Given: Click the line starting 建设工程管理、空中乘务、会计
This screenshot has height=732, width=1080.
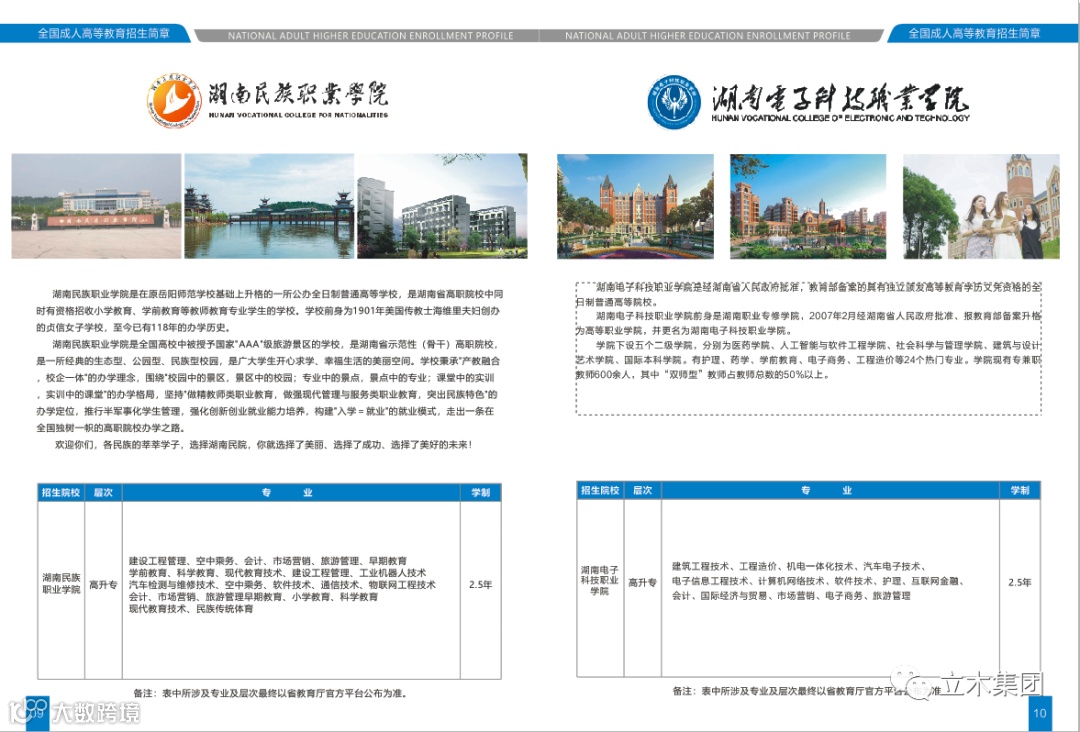Looking at the screenshot, I should click(x=268, y=561).
